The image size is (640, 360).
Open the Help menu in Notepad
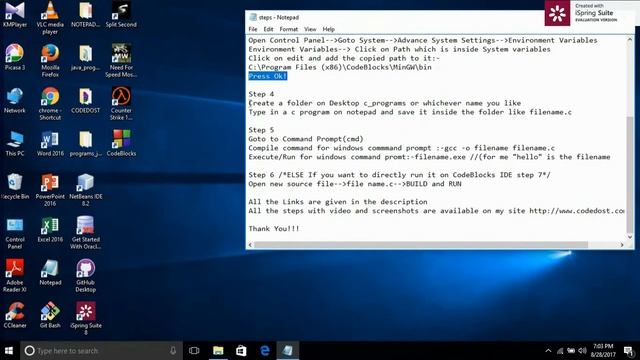[328, 29]
